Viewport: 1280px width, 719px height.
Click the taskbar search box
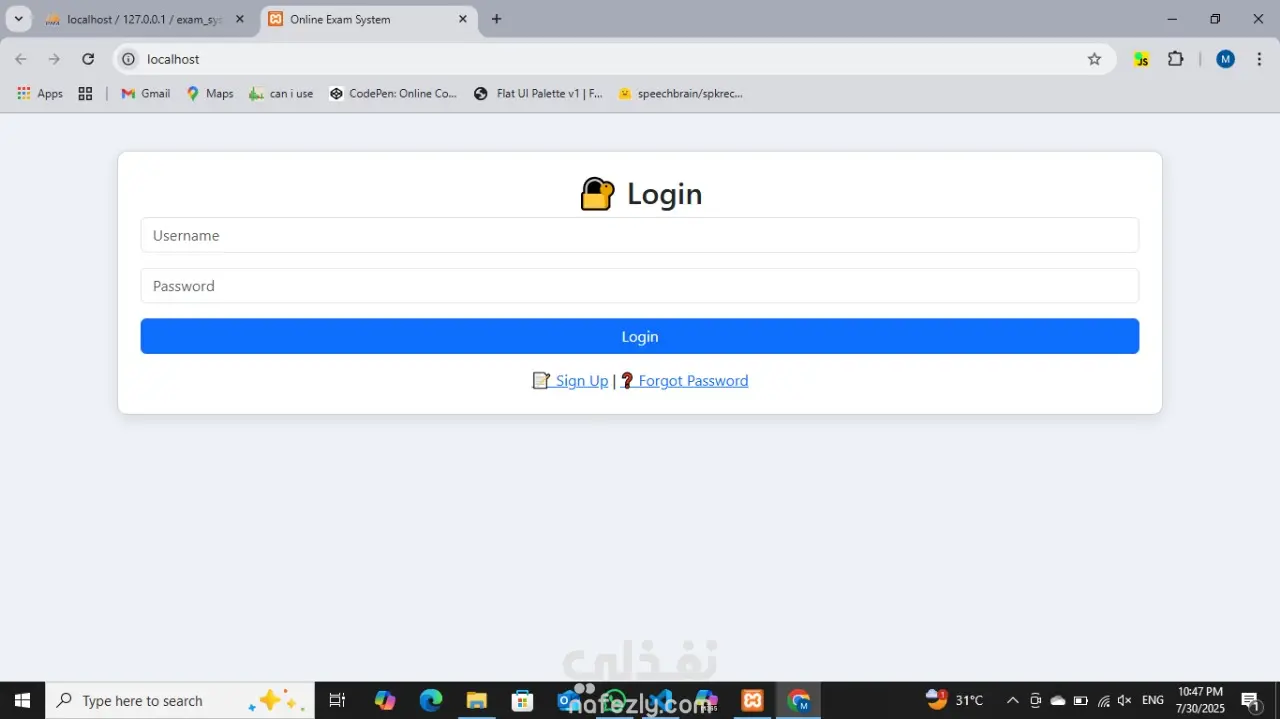pos(180,700)
